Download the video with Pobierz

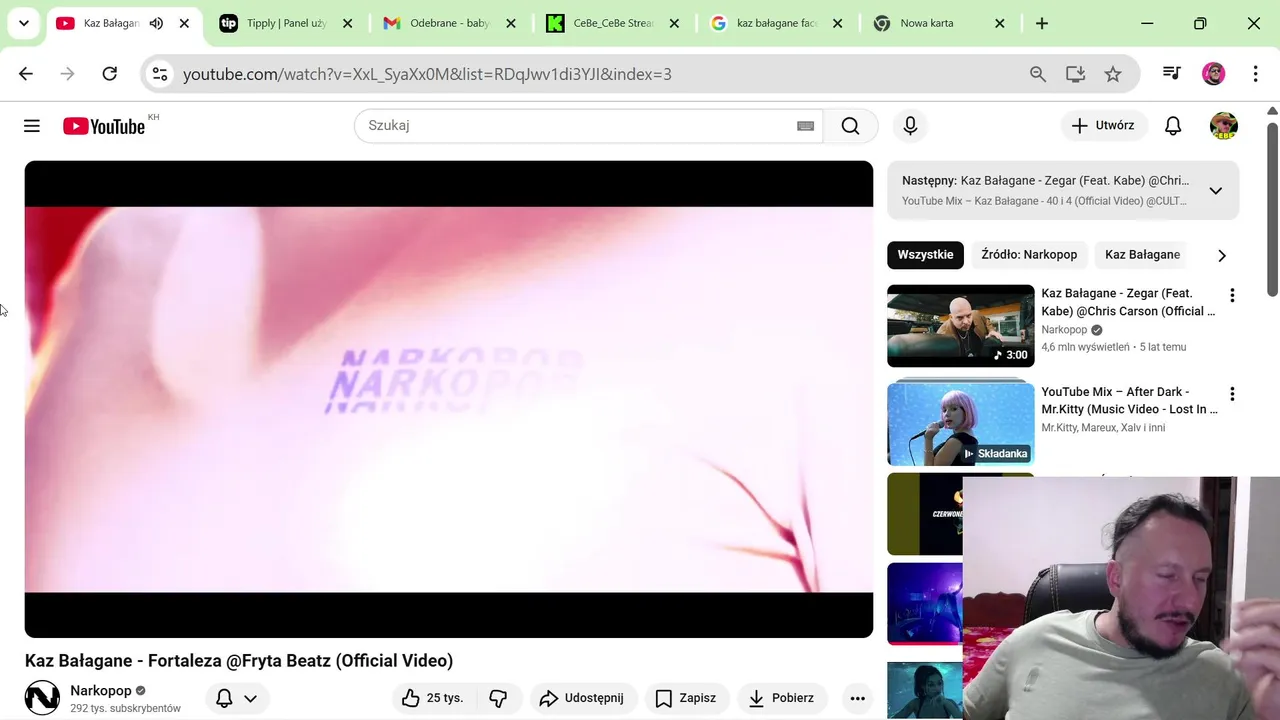click(x=781, y=698)
